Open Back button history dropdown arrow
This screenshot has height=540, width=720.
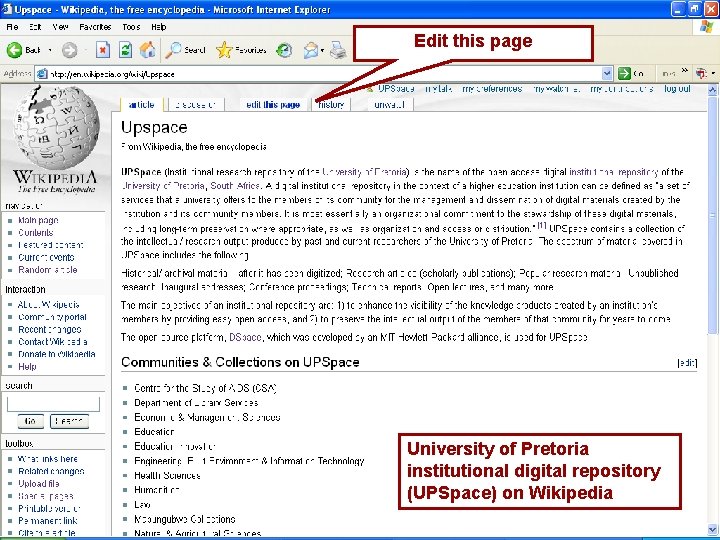click(50, 50)
